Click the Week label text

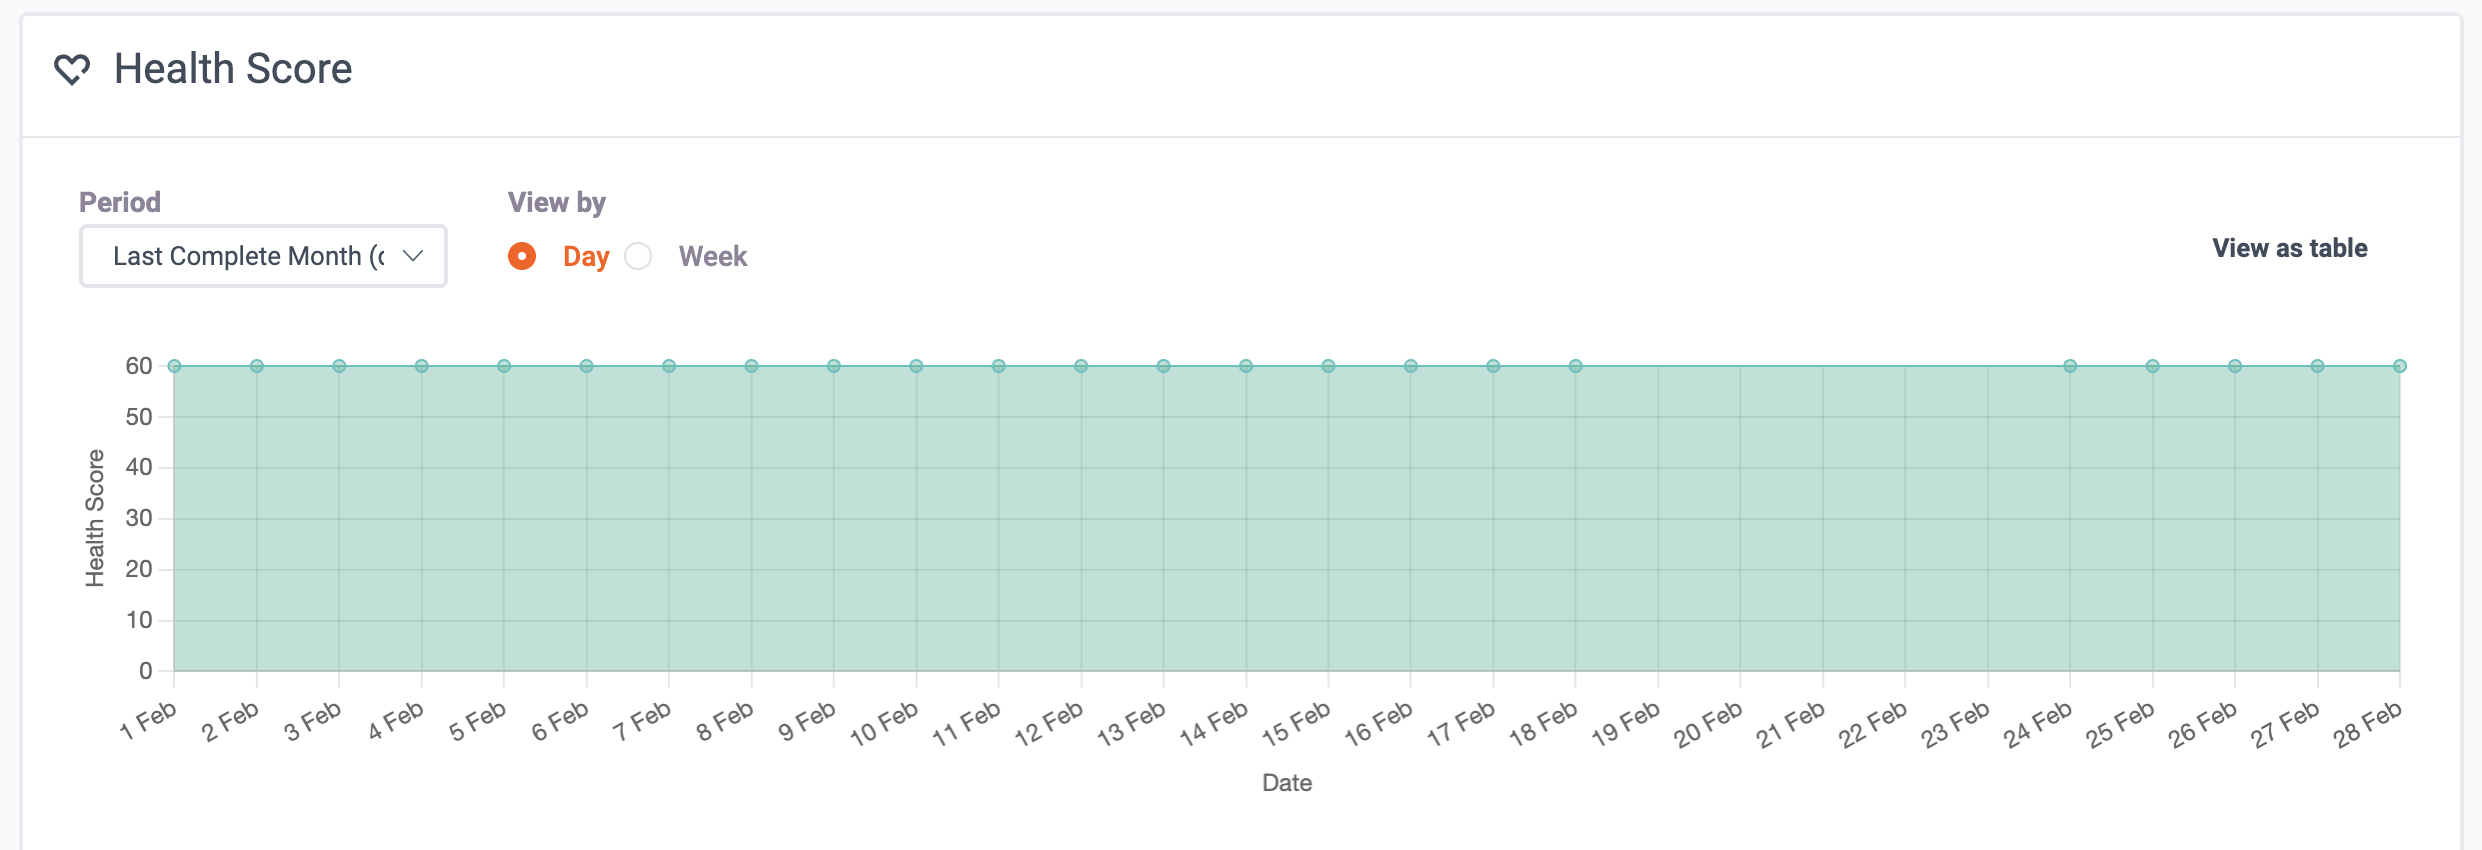[x=713, y=256]
